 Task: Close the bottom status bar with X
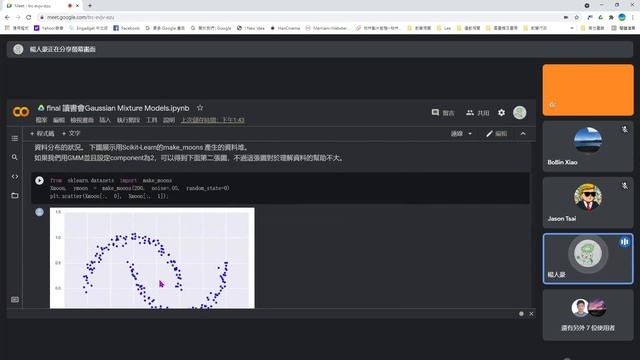point(531,314)
